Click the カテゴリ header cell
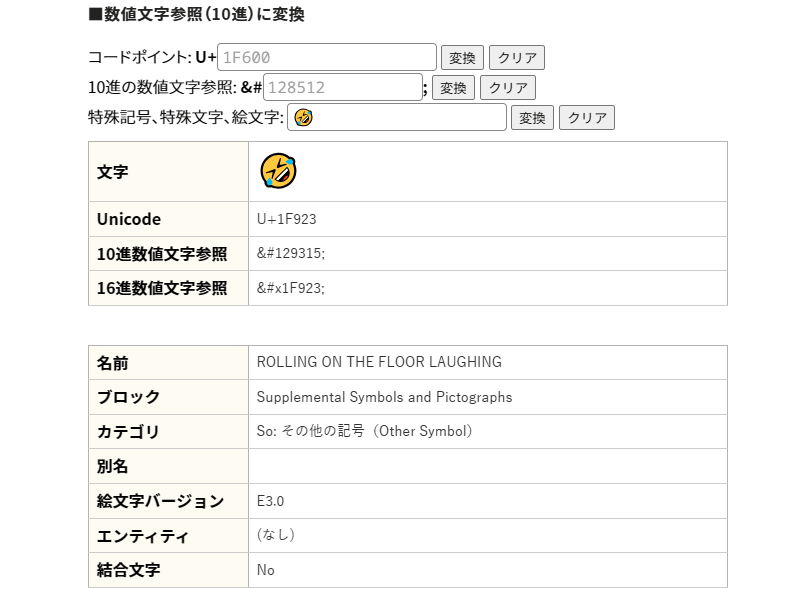 [168, 432]
